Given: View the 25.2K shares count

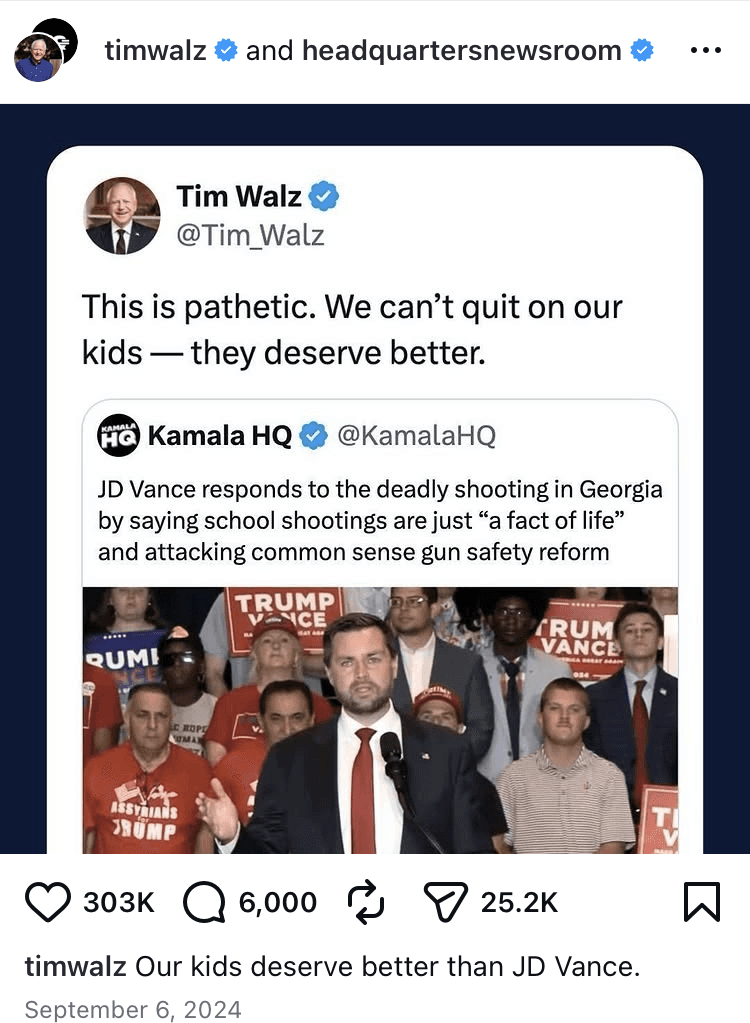Looking at the screenshot, I should (x=519, y=902).
